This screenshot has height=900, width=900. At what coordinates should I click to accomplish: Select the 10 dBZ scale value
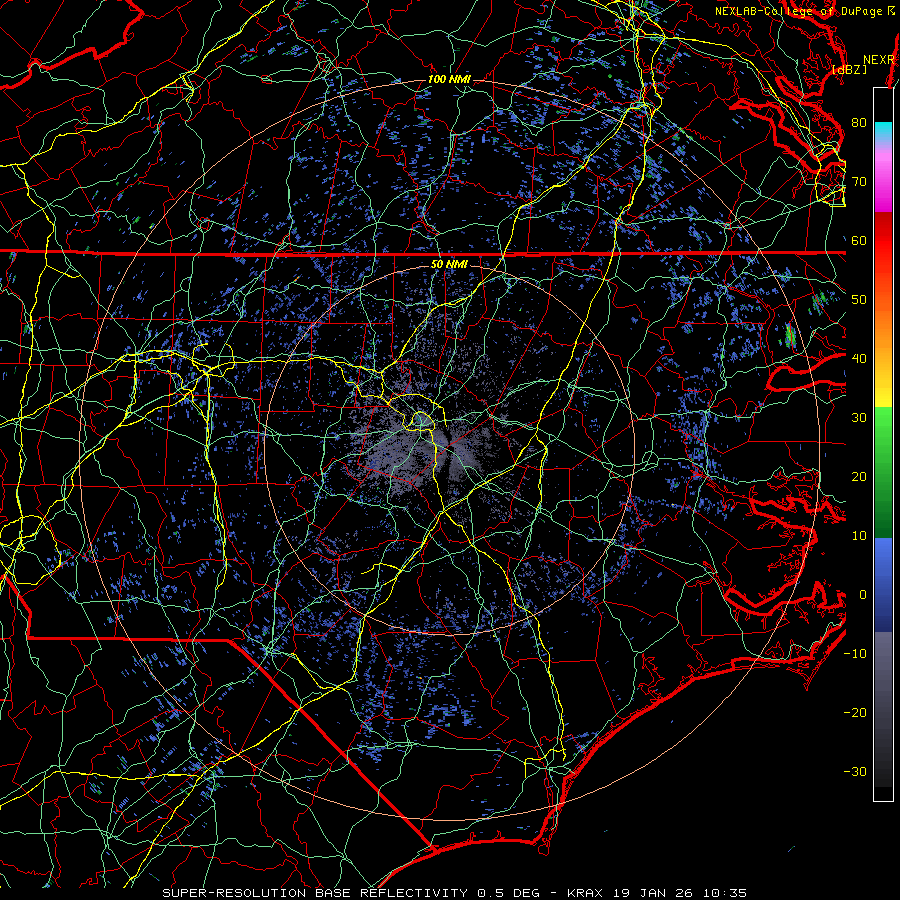pyautogui.click(x=859, y=536)
